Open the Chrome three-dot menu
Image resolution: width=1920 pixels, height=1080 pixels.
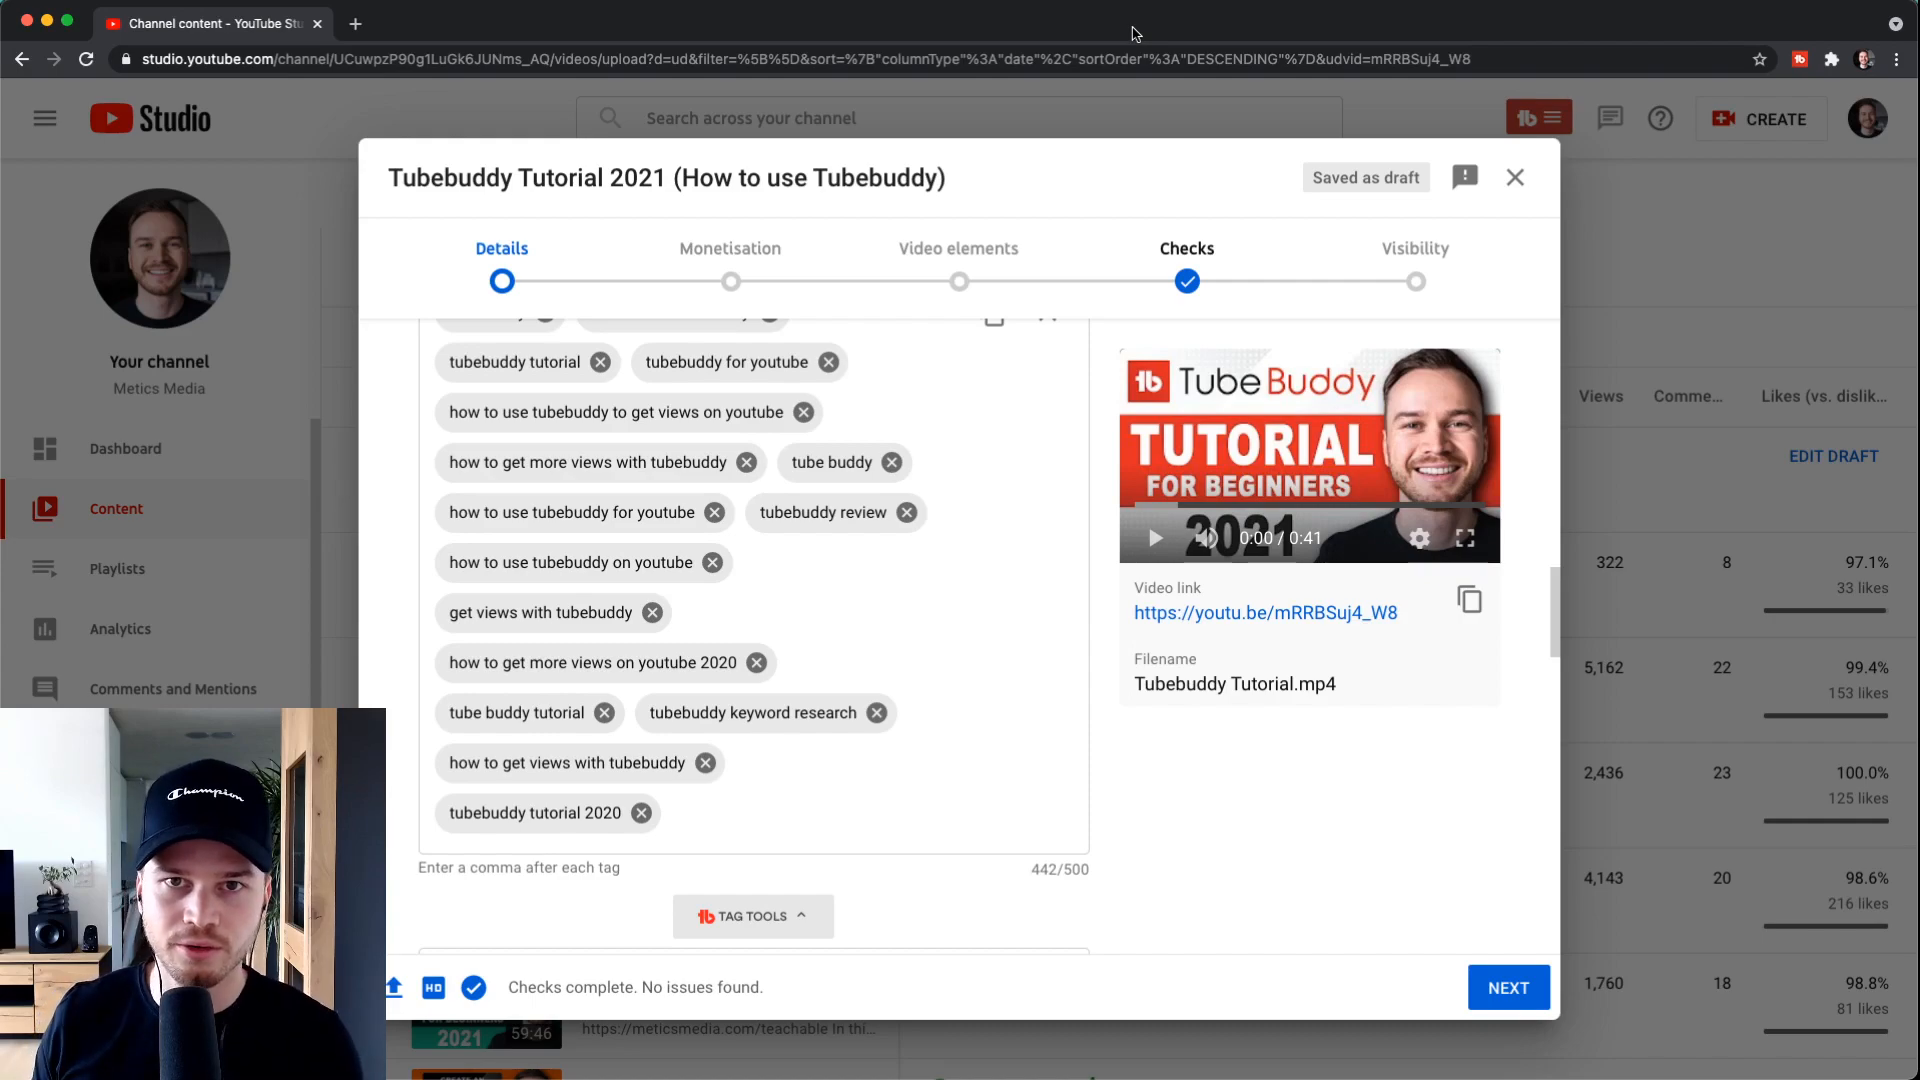(1896, 59)
